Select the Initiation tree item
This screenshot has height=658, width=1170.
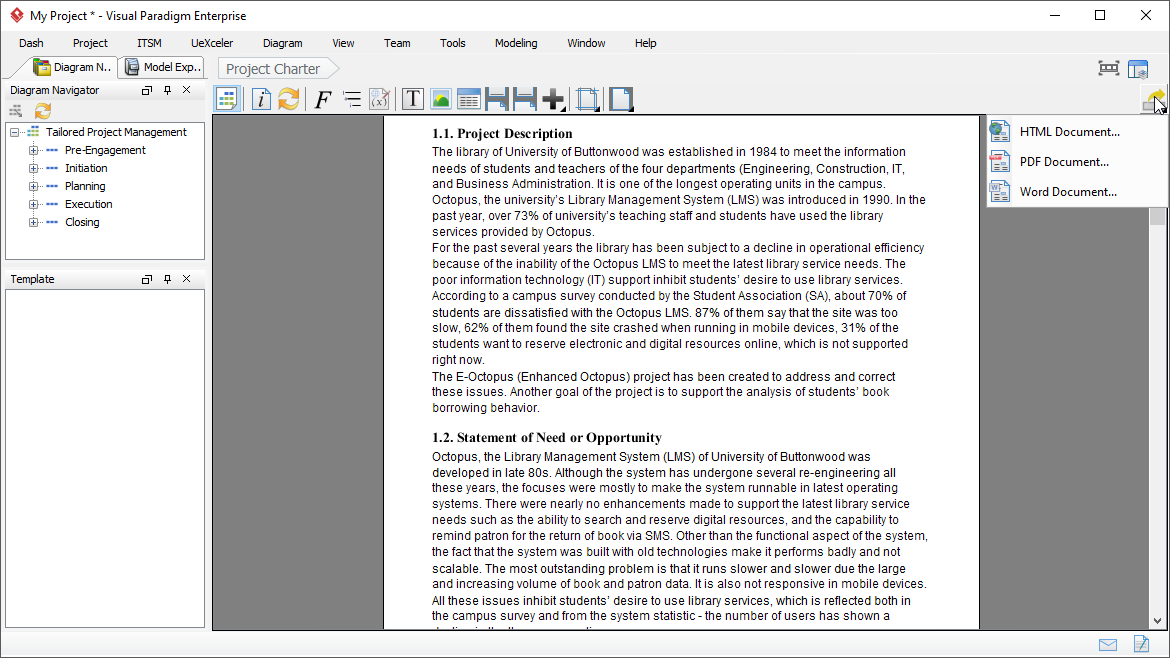(86, 168)
